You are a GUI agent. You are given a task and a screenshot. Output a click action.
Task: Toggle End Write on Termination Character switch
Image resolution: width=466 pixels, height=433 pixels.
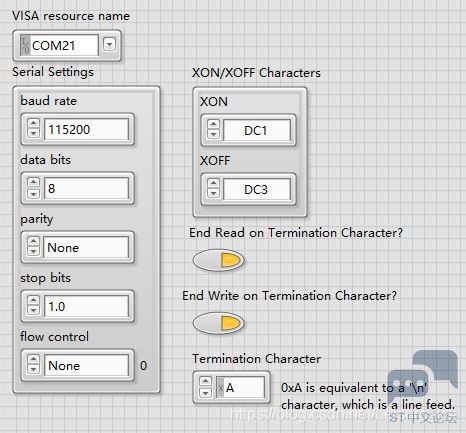[219, 323]
